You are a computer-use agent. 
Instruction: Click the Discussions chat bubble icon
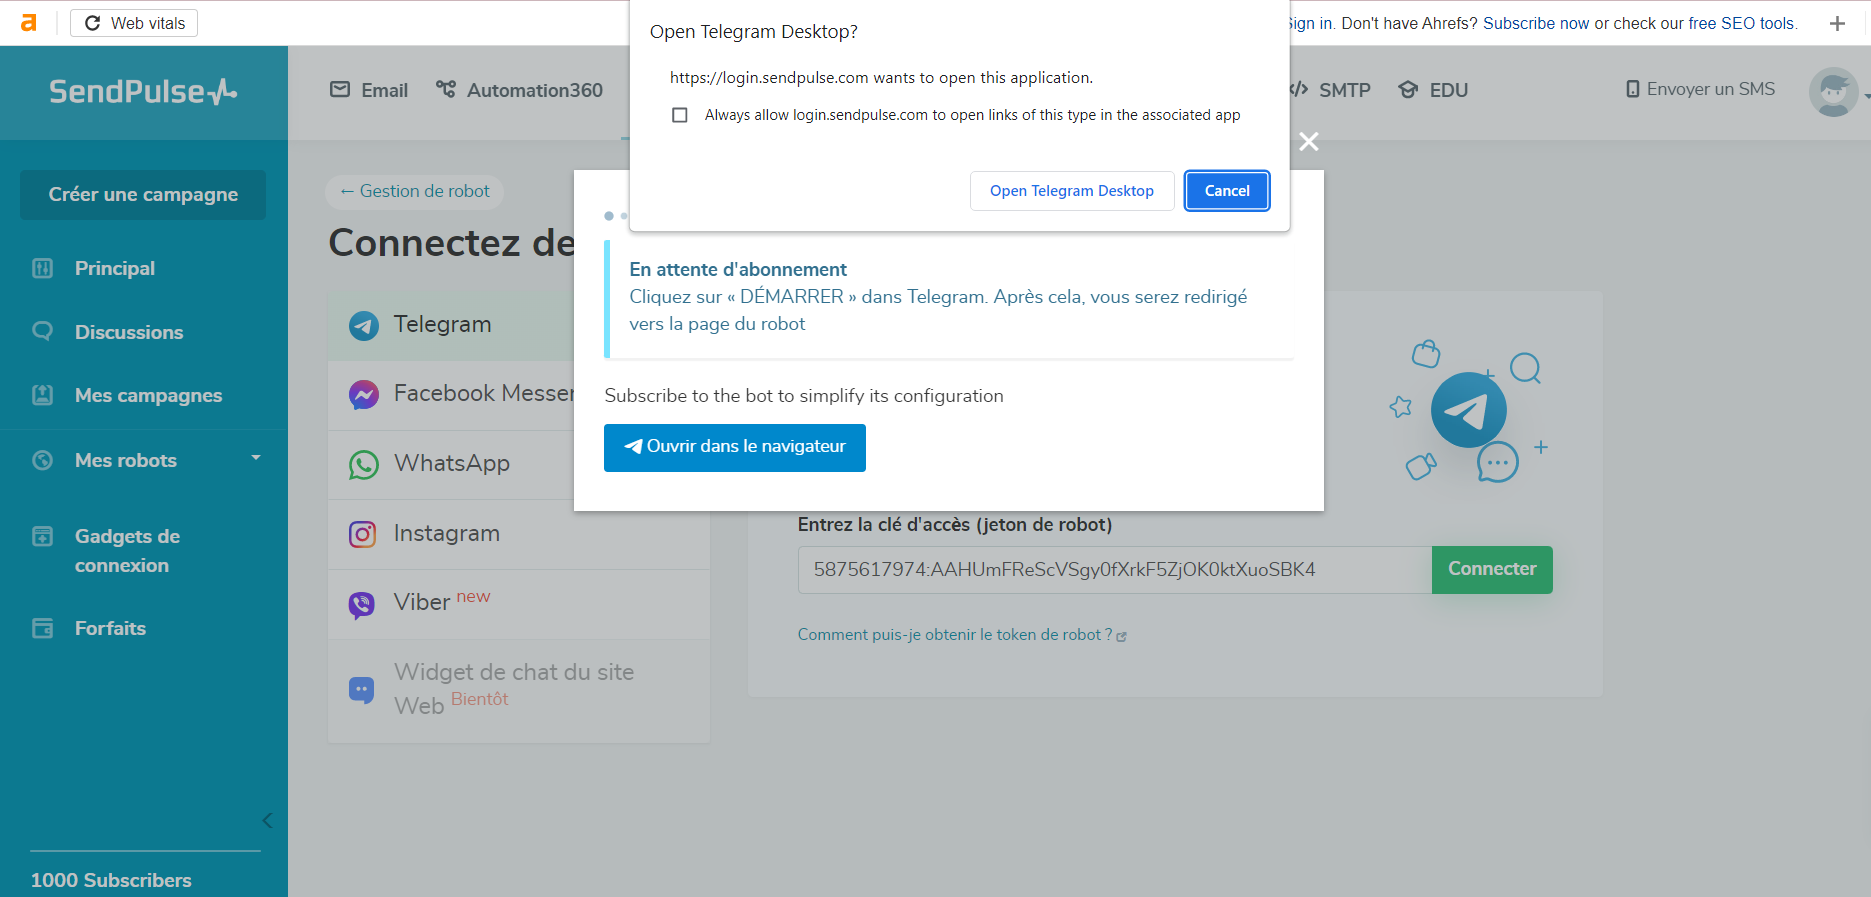[42, 331]
